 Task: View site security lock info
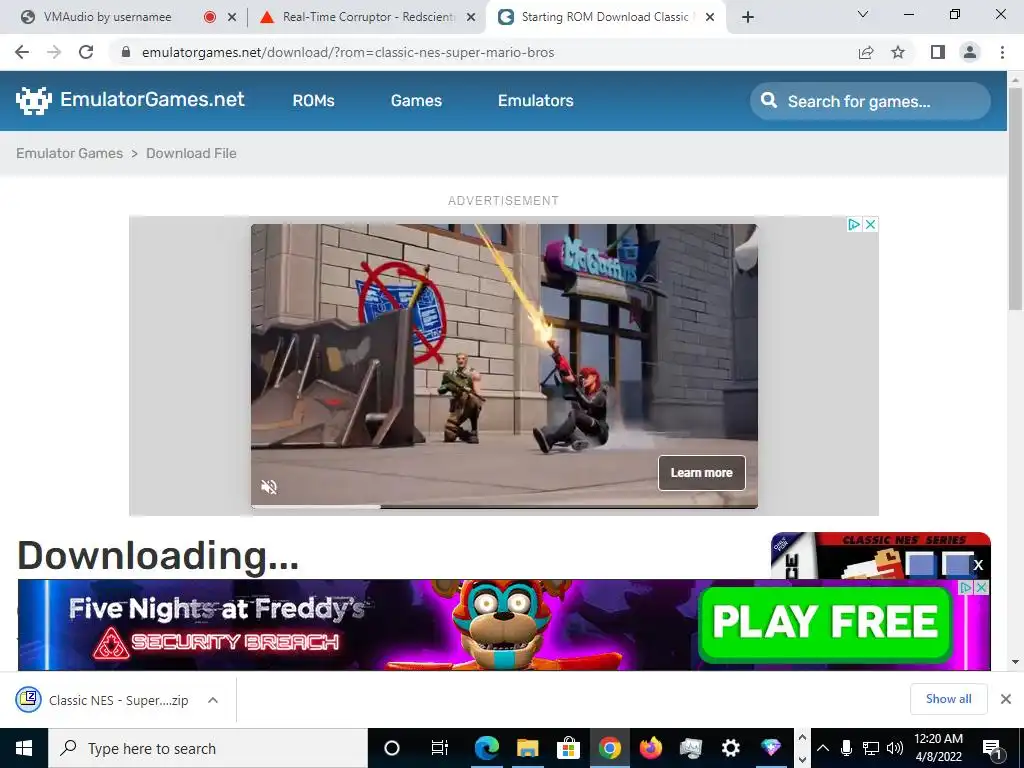pos(126,52)
